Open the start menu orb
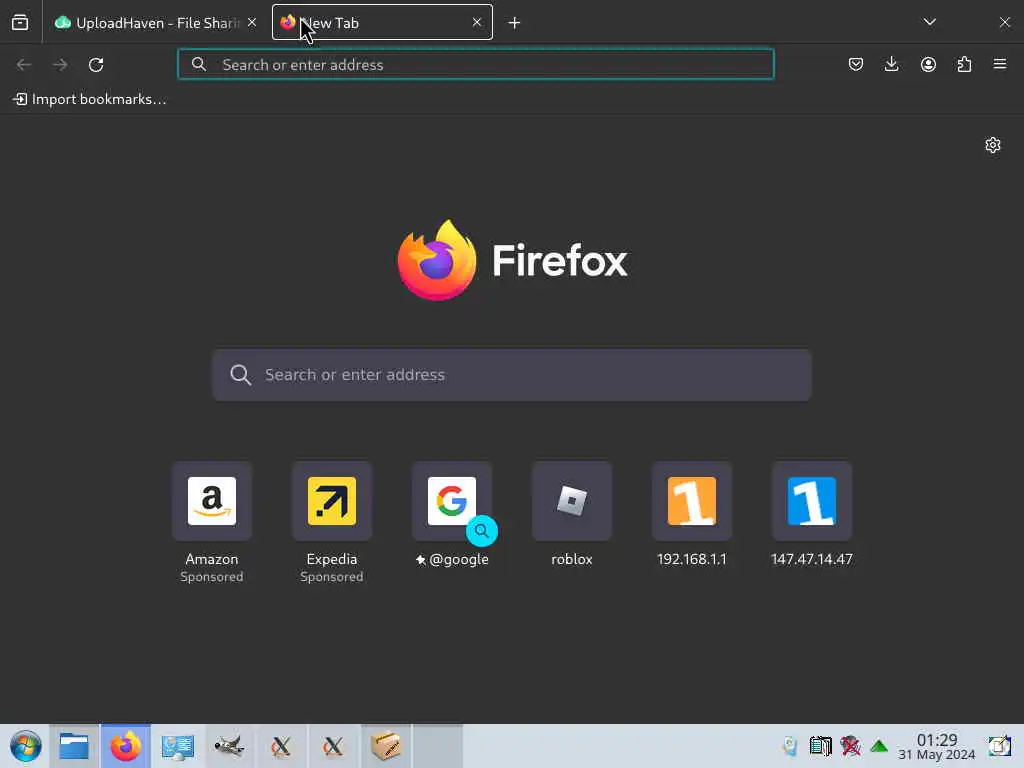The height and width of the screenshot is (768, 1024). [x=25, y=746]
